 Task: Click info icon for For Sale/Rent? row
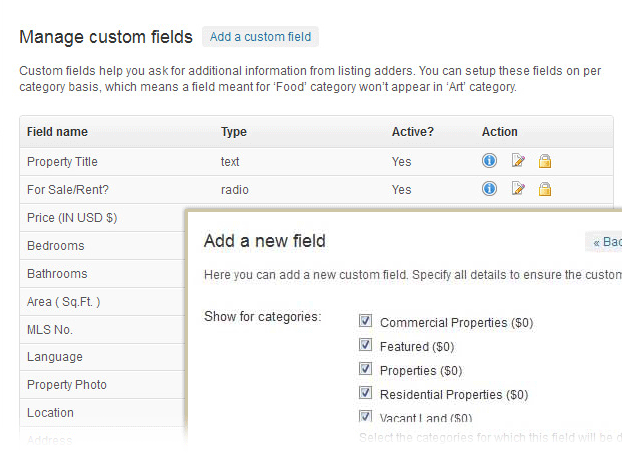489,188
